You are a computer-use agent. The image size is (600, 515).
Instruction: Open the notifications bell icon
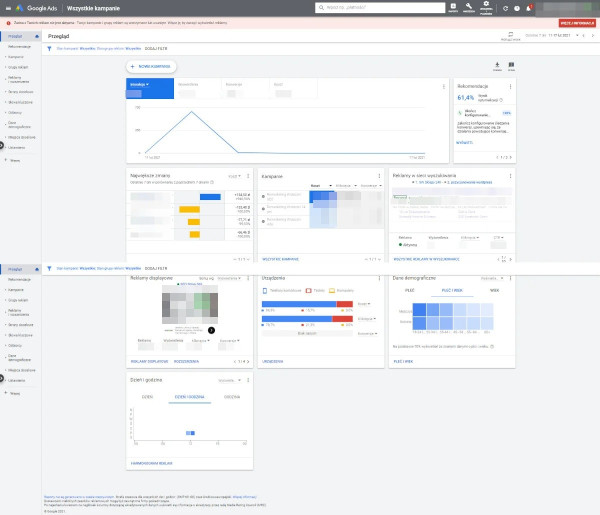(x=529, y=7)
